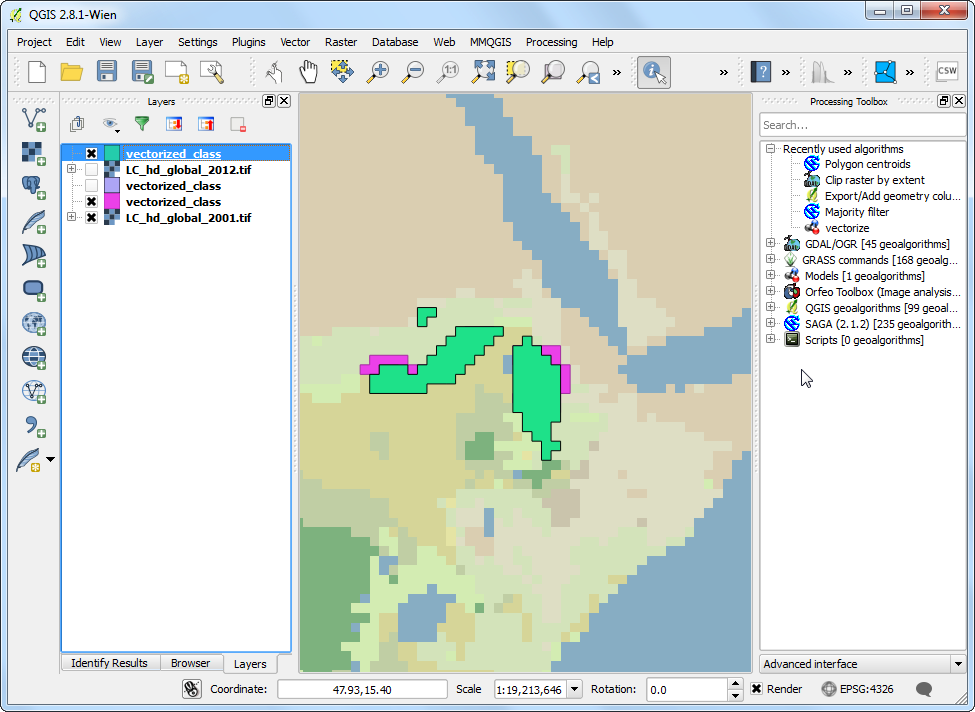Screen dimensions: 975x712
Task: Pan the map to the selection
Action: click(x=342, y=72)
